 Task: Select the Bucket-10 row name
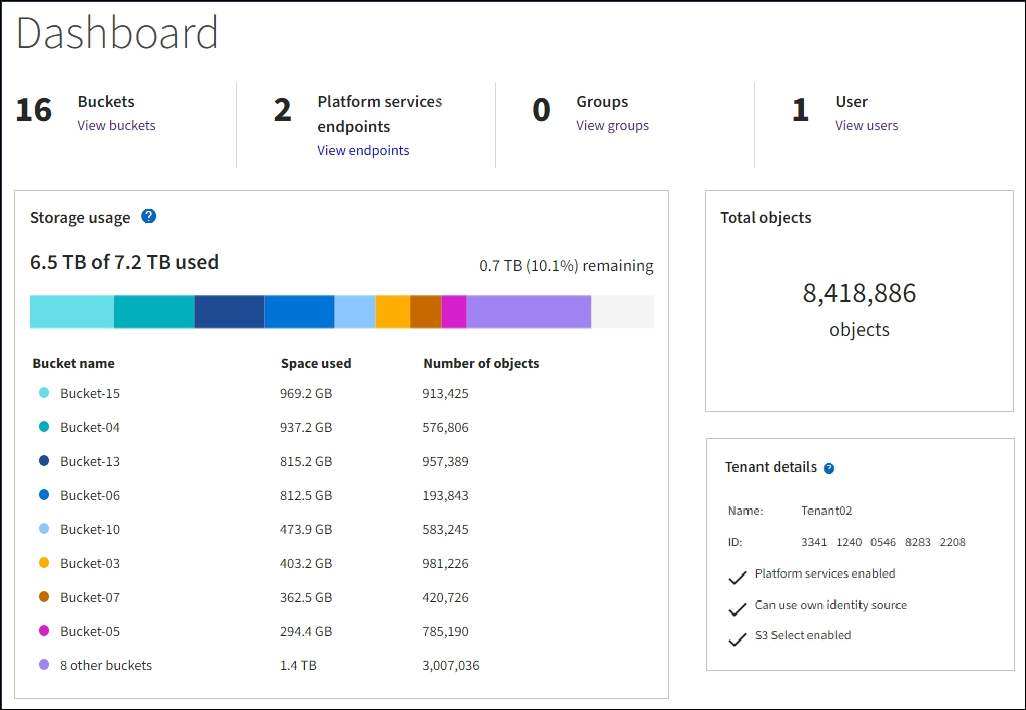[90, 530]
